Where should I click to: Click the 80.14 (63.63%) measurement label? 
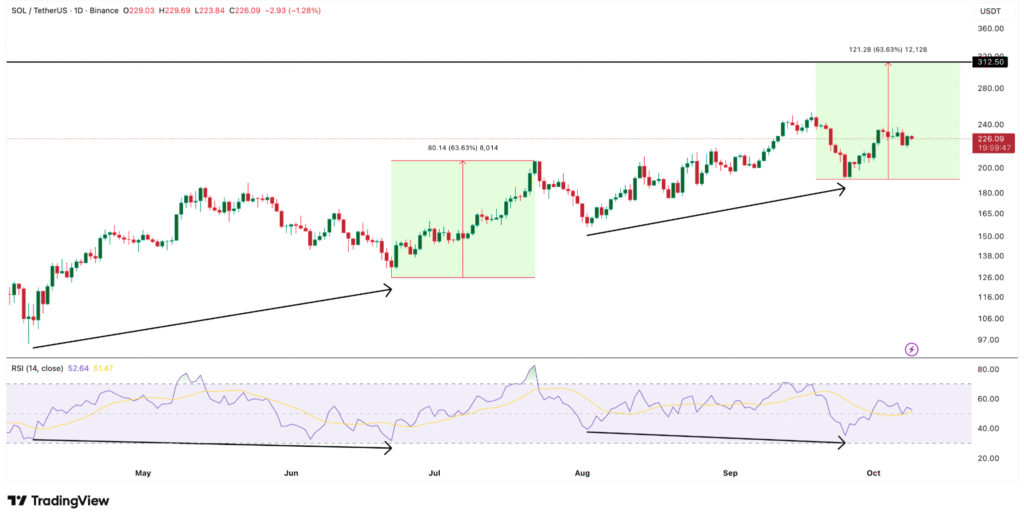463,148
